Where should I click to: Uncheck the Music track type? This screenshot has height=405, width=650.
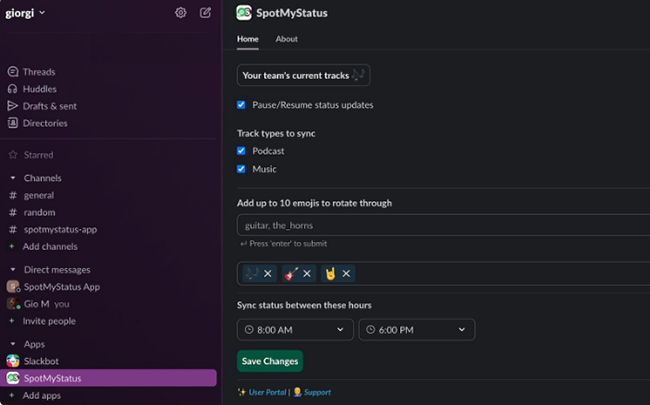(241, 169)
